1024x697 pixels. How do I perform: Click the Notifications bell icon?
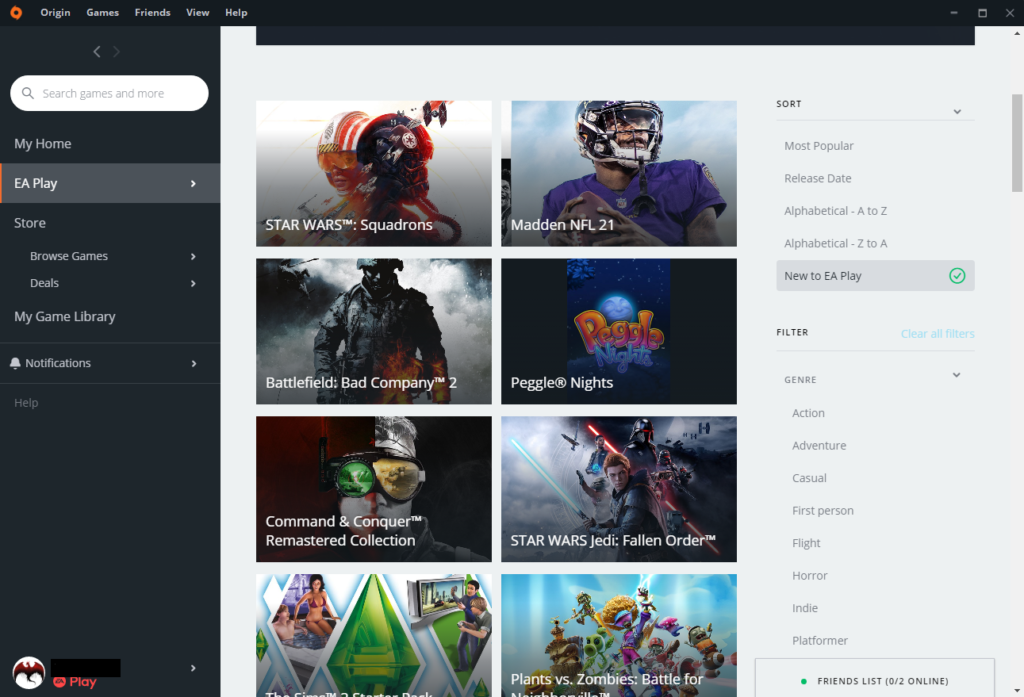(15, 363)
